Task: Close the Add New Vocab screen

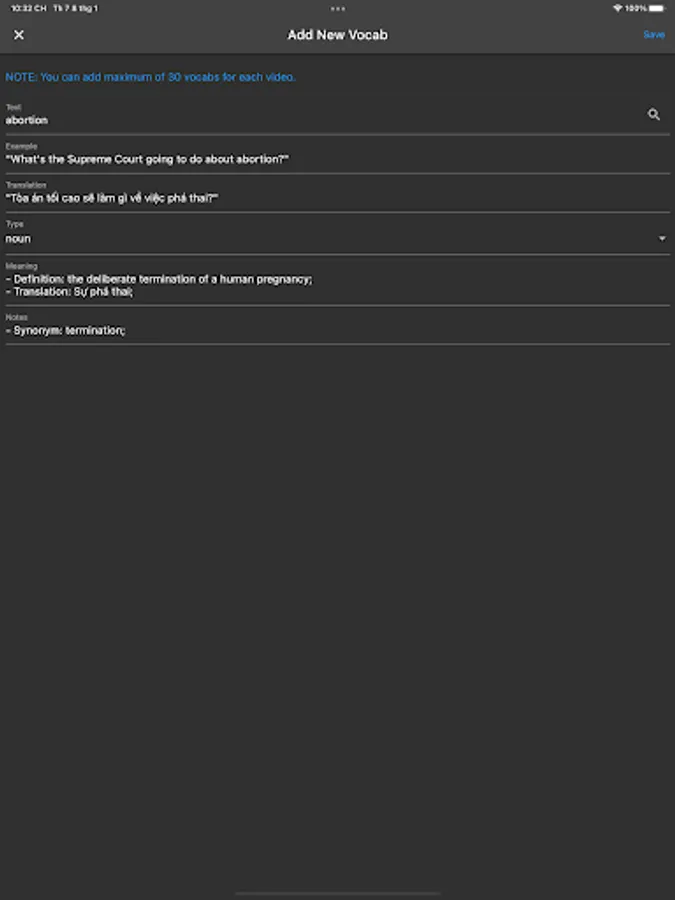Action: 18,35
